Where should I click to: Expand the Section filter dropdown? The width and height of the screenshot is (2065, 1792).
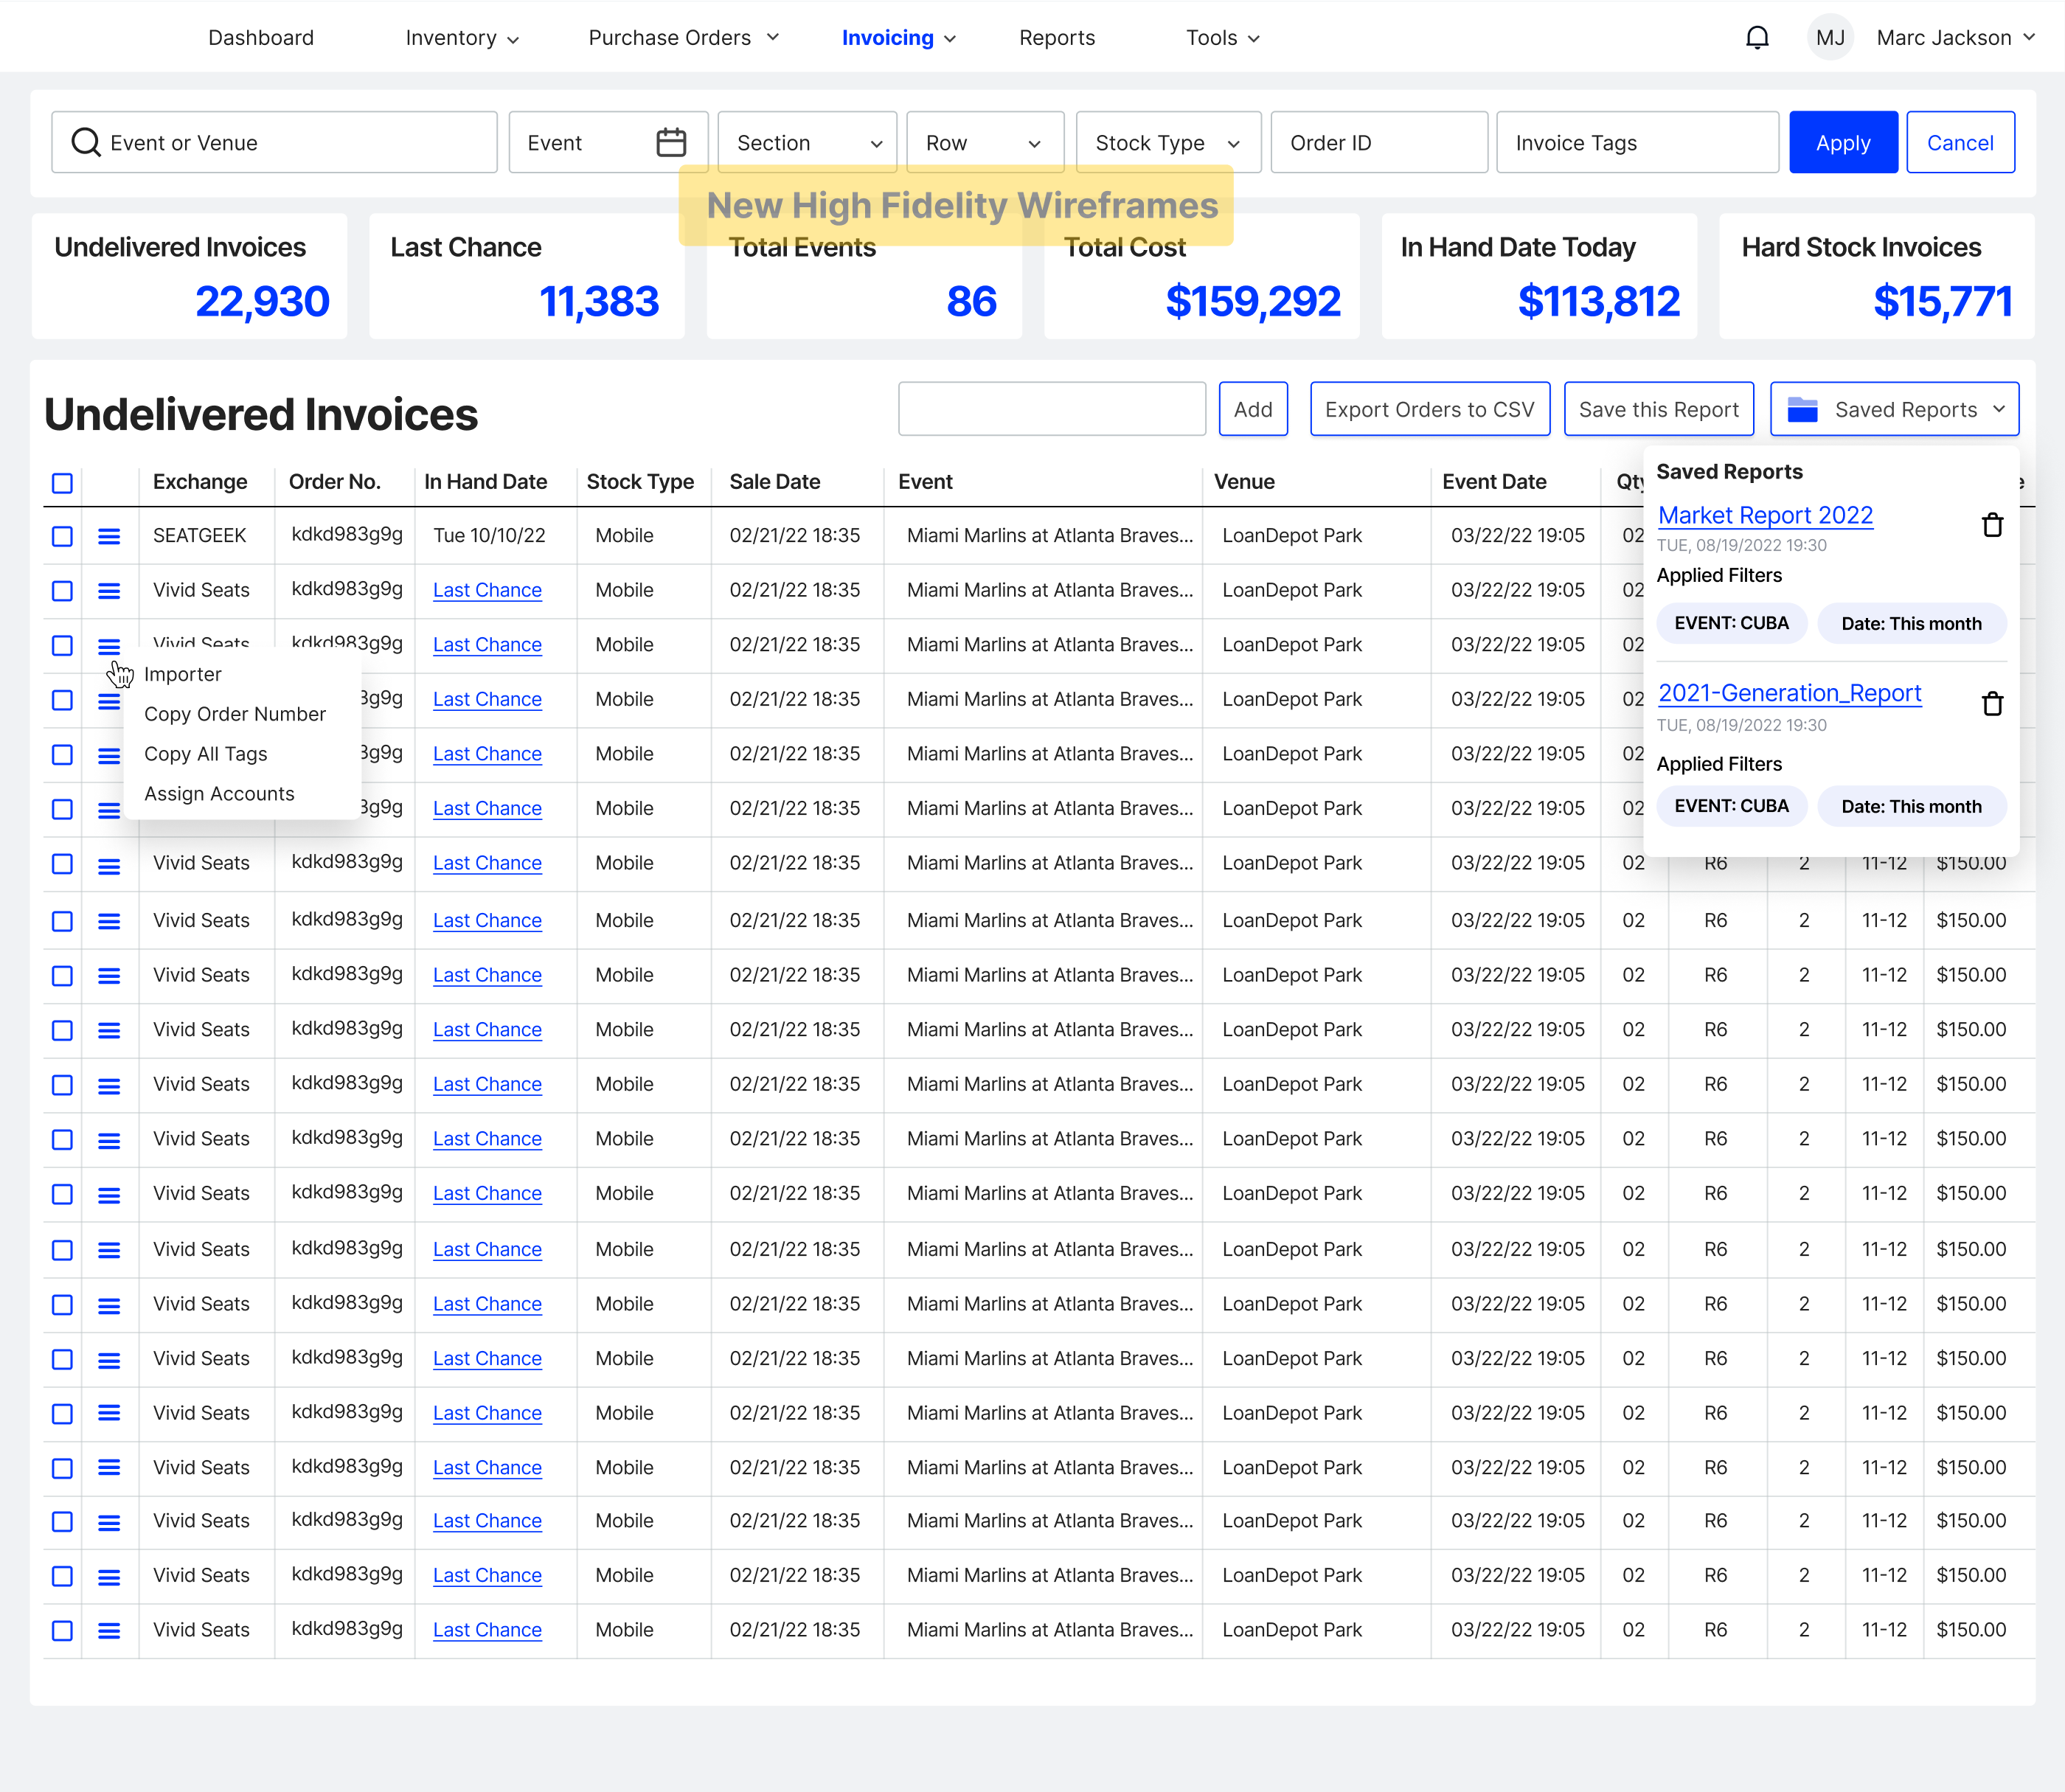[807, 143]
